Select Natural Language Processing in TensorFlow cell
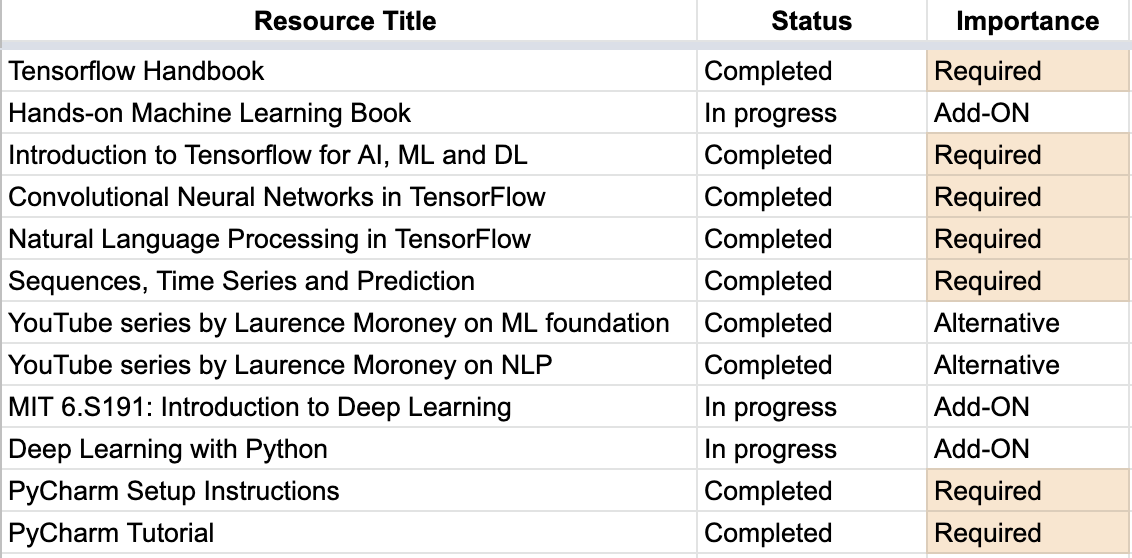 click(x=270, y=239)
